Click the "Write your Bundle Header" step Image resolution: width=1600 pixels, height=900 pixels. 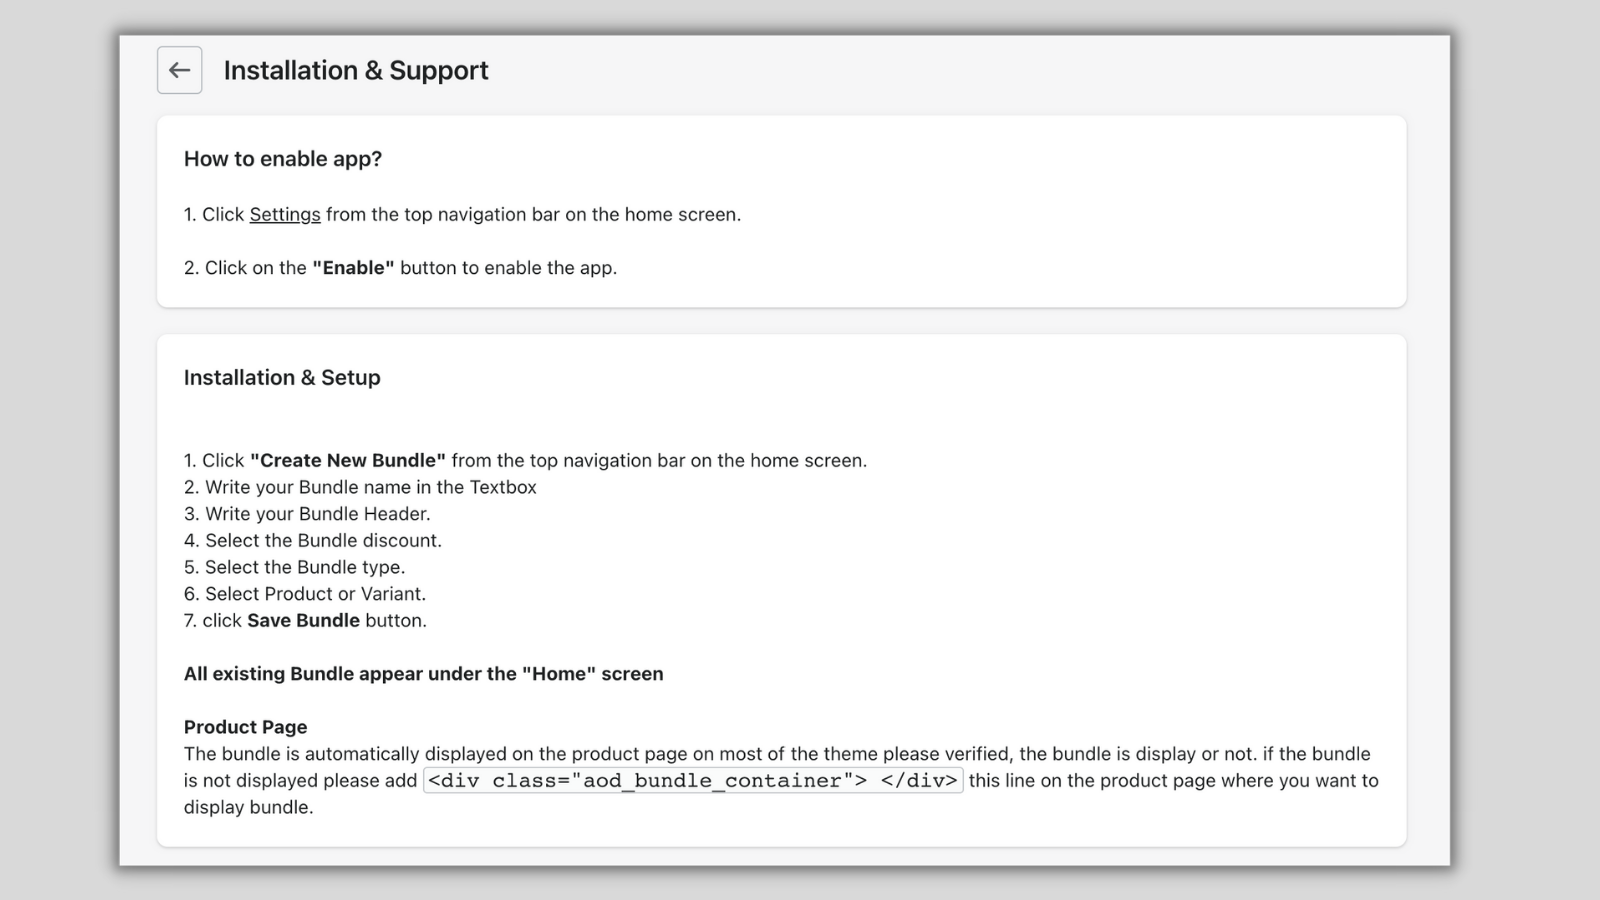pos(317,514)
